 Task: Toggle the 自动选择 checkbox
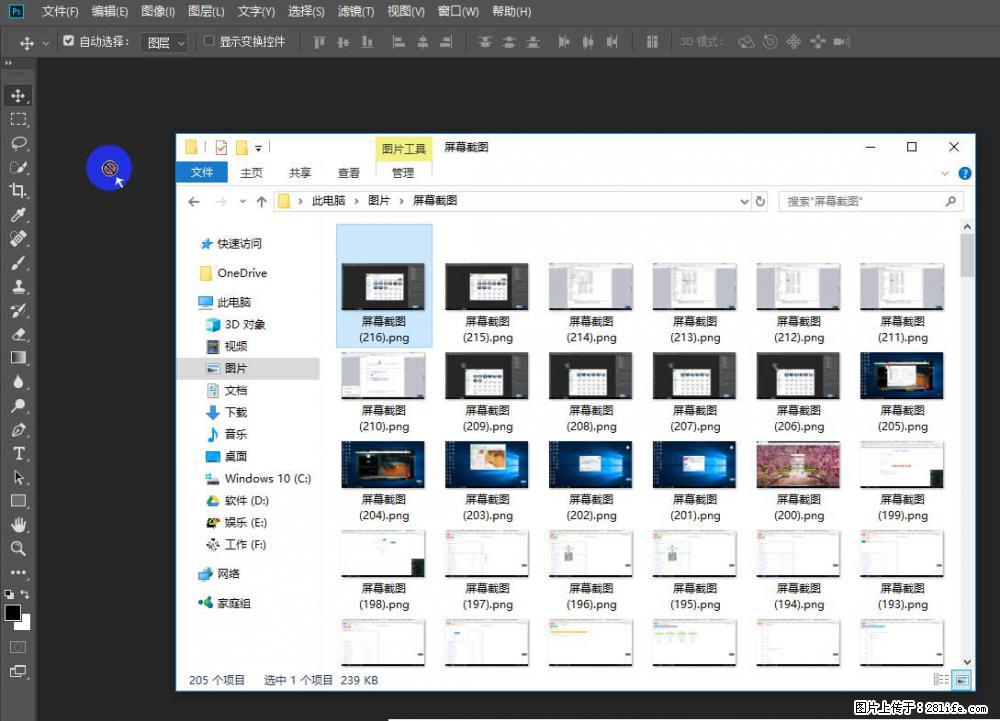(68, 42)
